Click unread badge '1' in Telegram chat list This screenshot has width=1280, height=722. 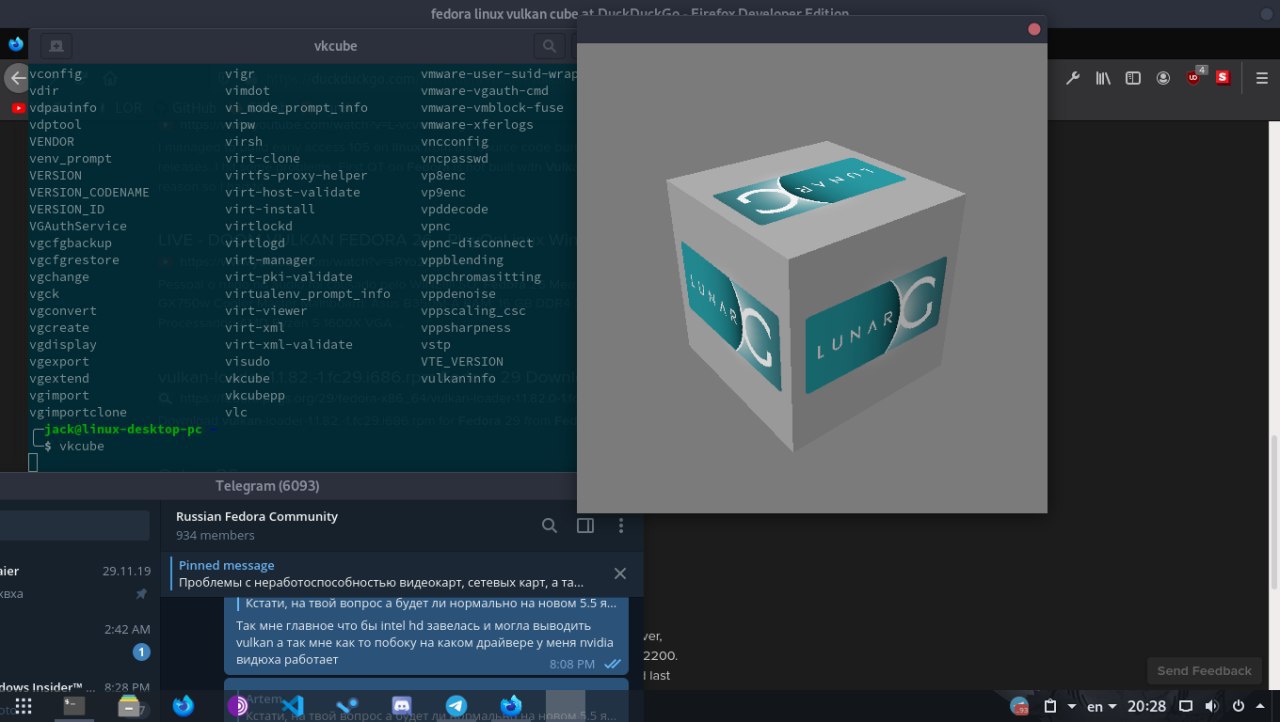tap(141, 652)
